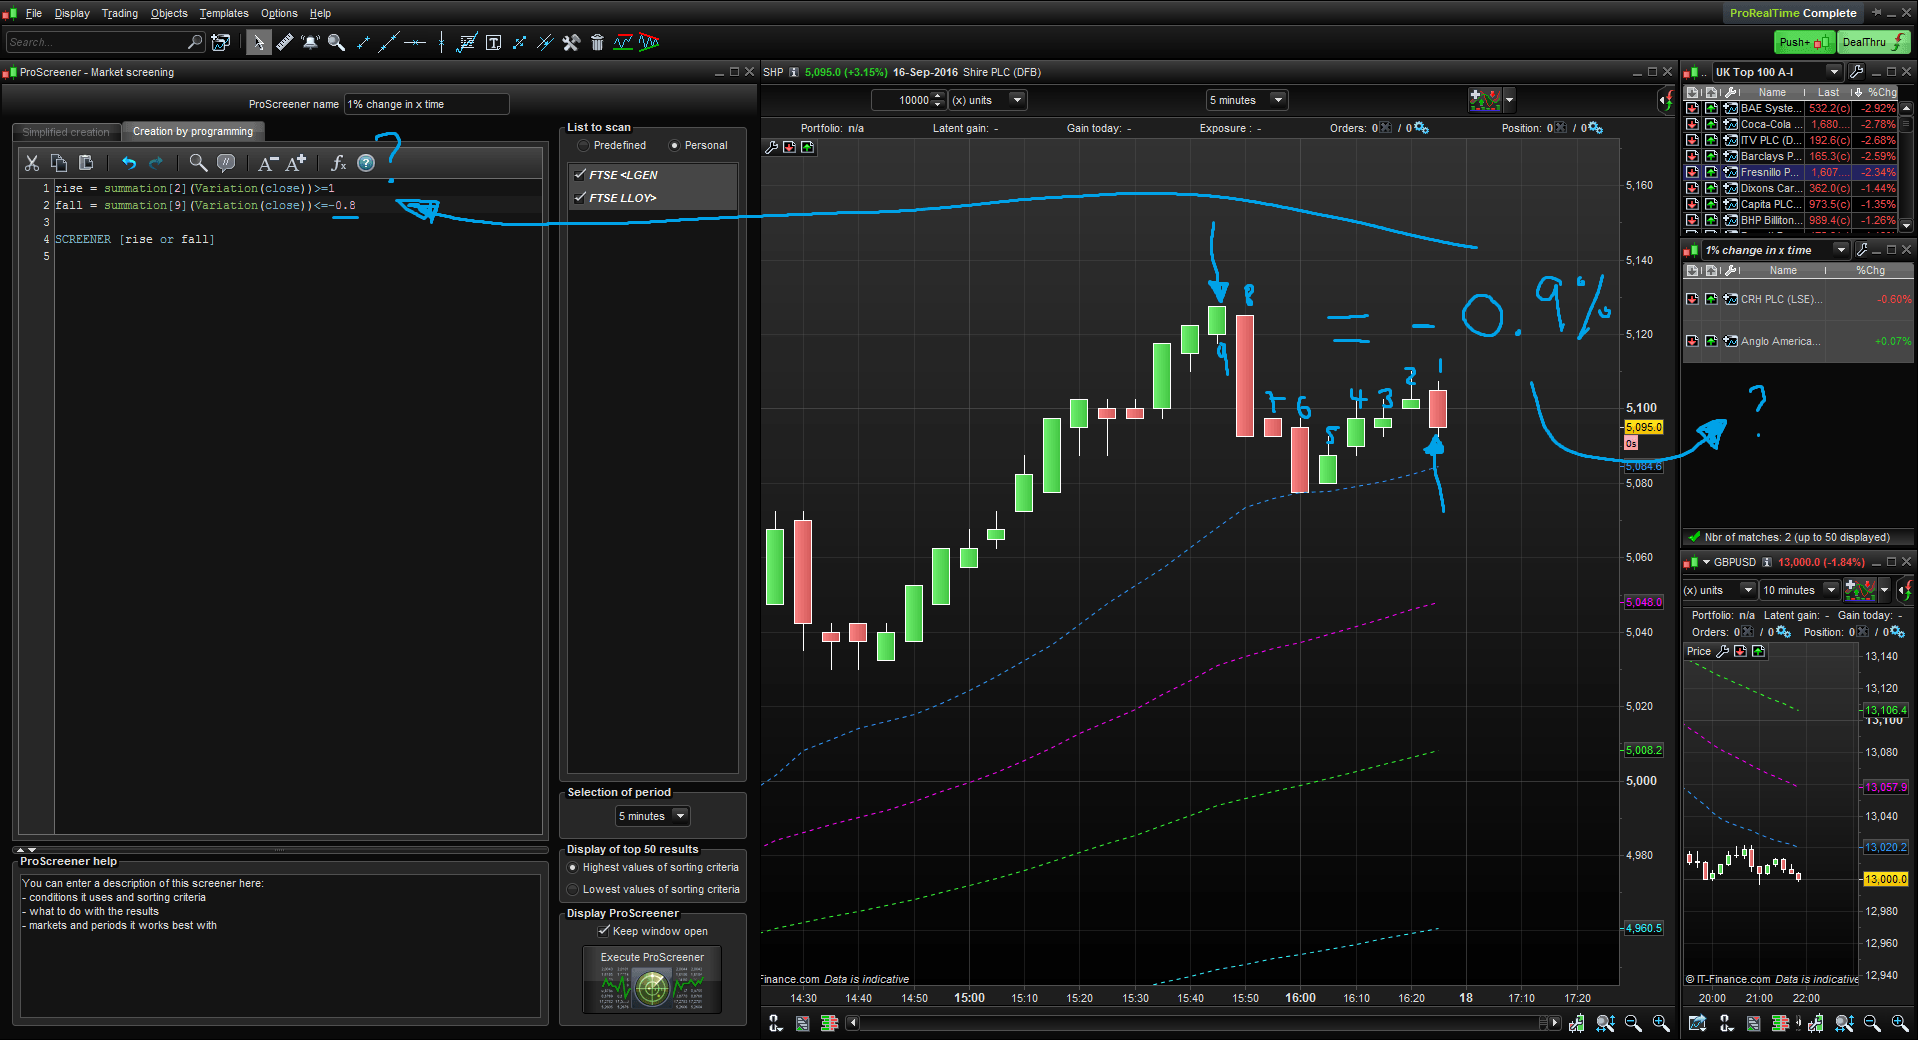Toggle the FTSE <LGEN list checkbox
Screen dimensions: 1918x1040
579,174
